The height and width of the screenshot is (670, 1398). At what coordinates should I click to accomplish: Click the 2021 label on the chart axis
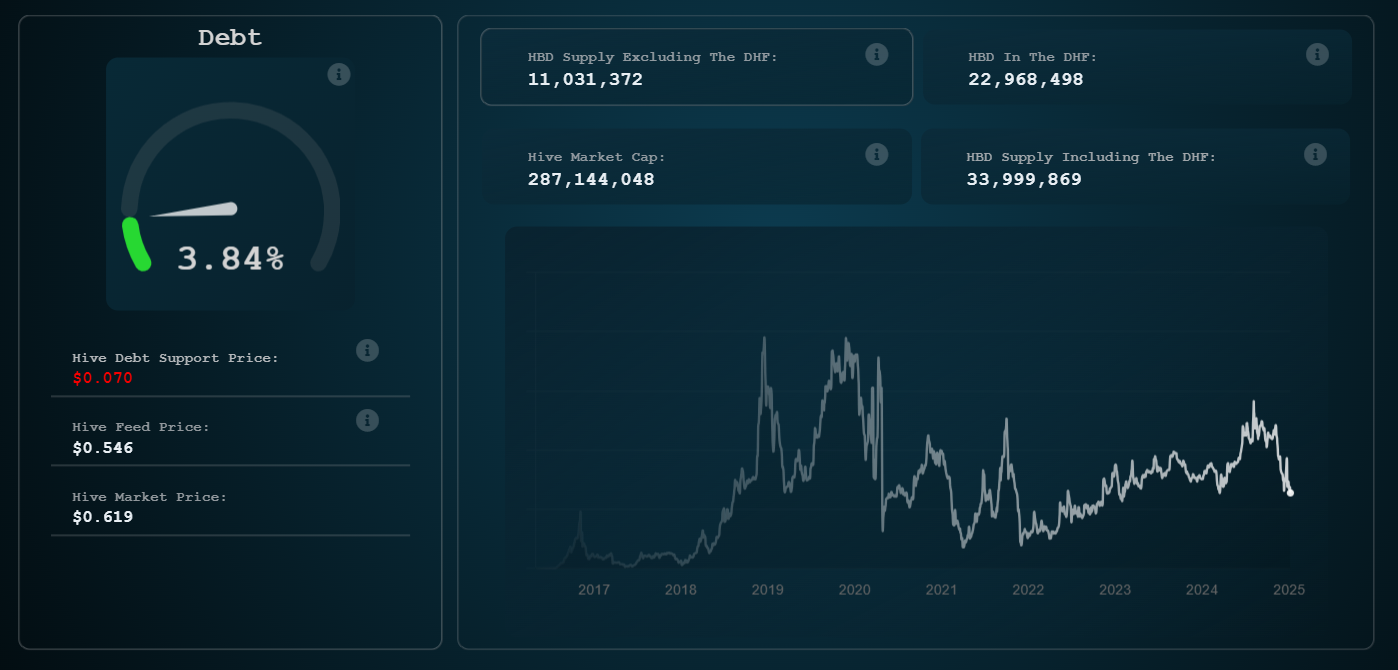(x=941, y=590)
